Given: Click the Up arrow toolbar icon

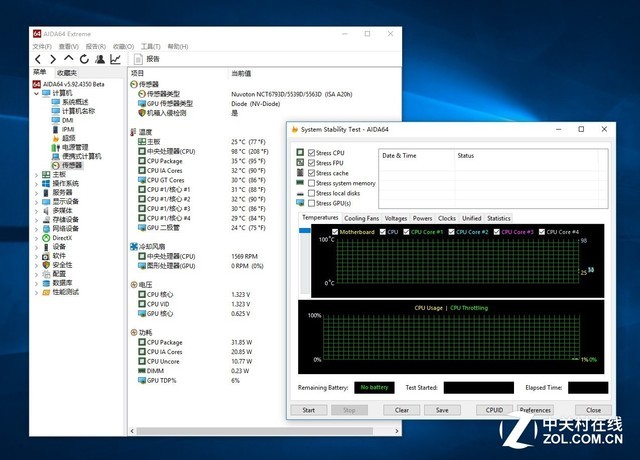Looking at the screenshot, I should point(68,59).
